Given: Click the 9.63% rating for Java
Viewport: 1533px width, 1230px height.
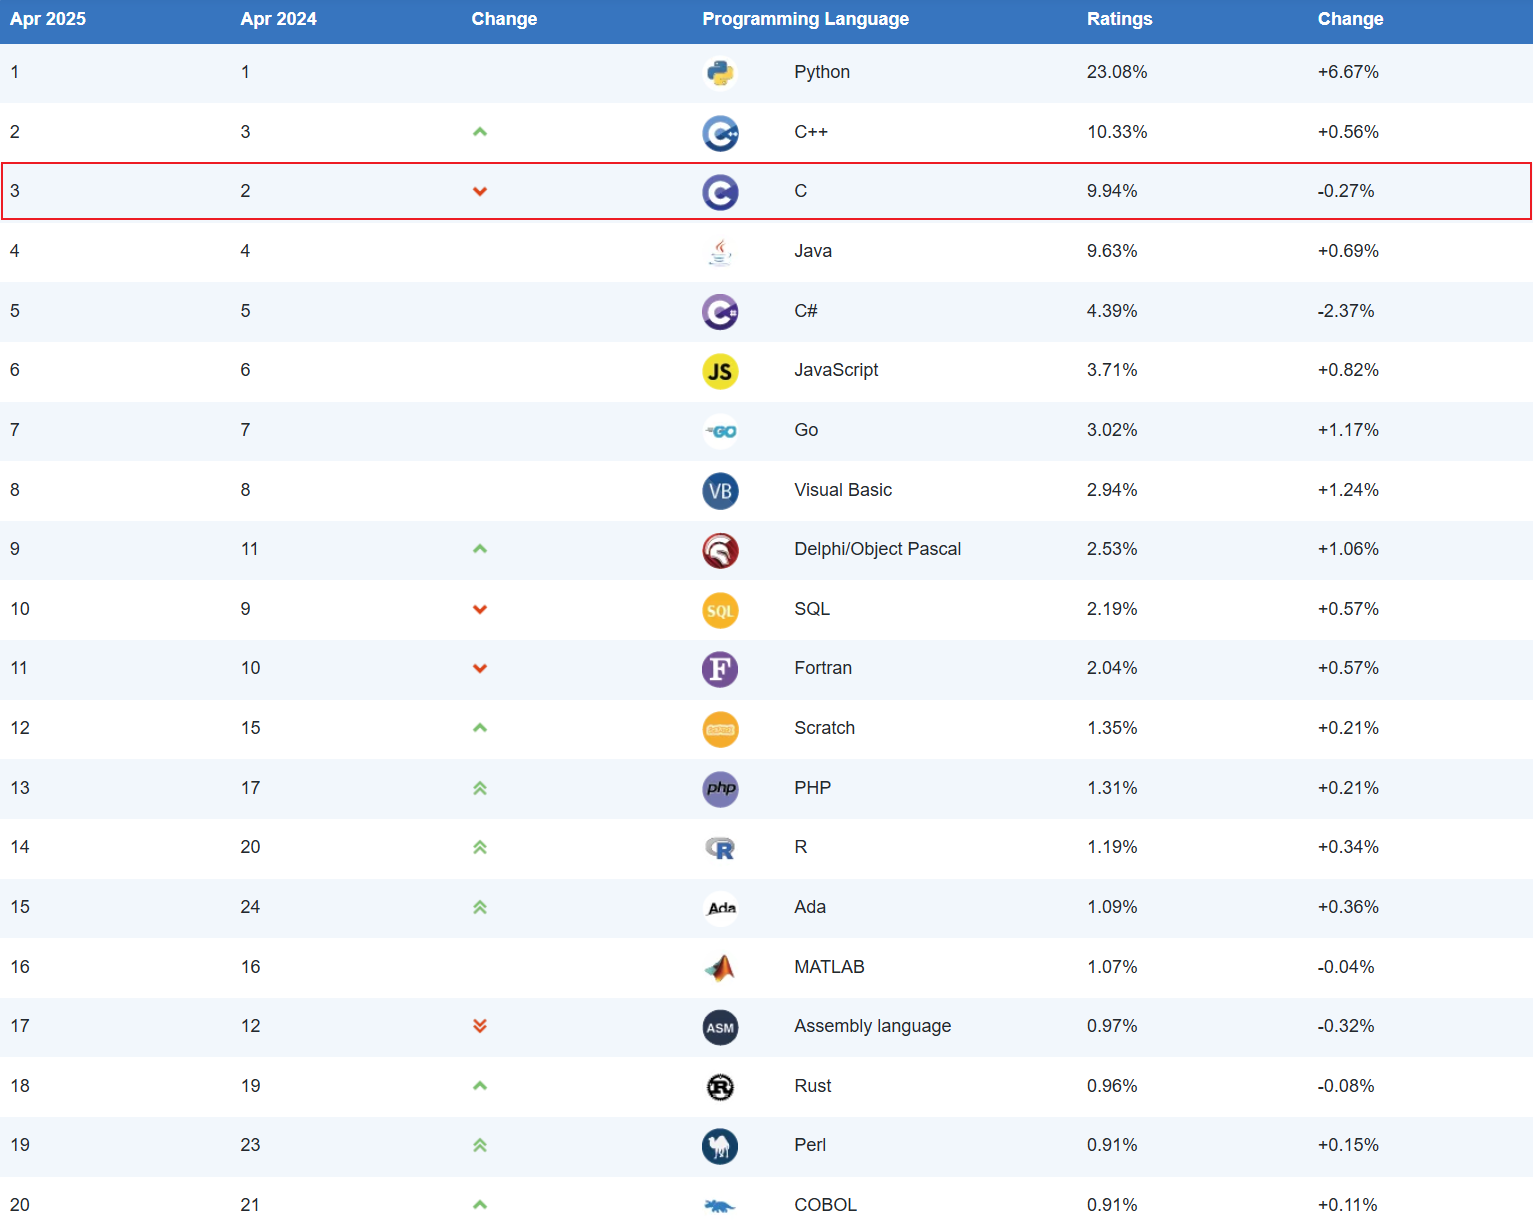Looking at the screenshot, I should pyautogui.click(x=1112, y=251).
